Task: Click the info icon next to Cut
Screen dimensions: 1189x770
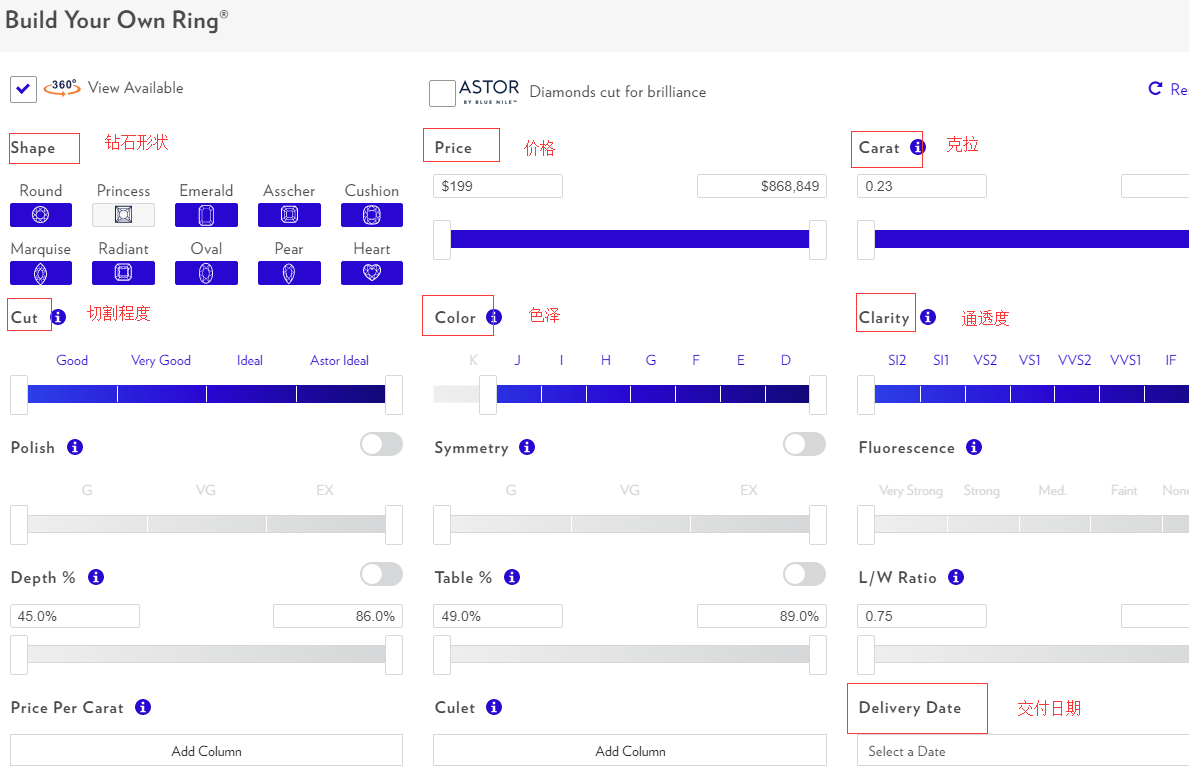Action: [58, 317]
